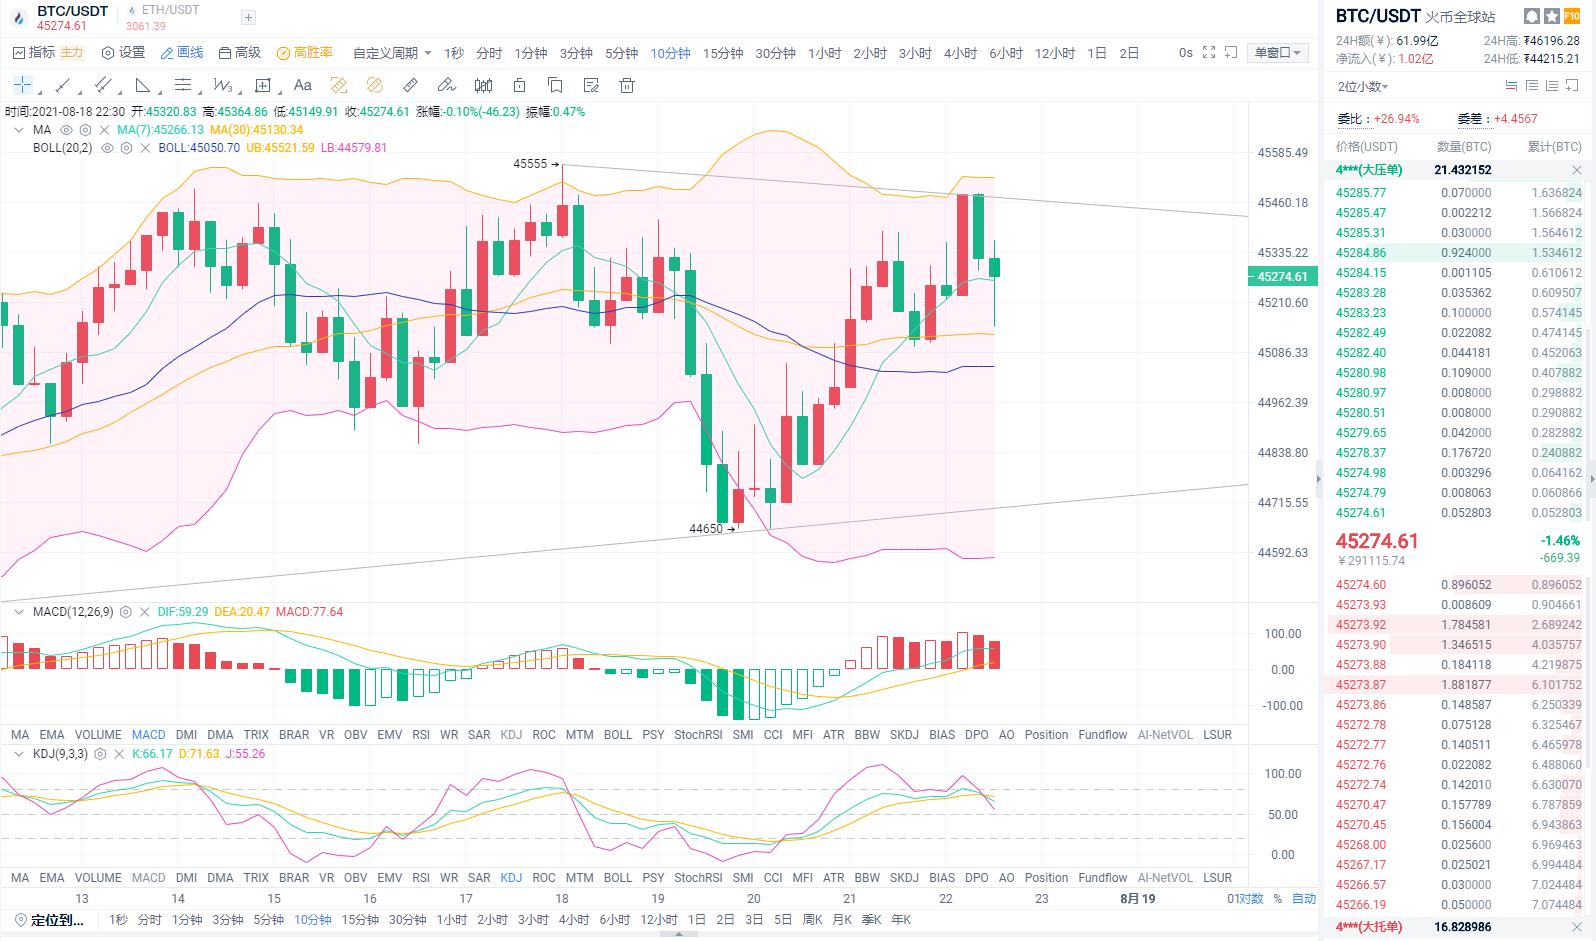Click the add window icon beside fullscreen
The image size is (1596, 941).
(x=1231, y=52)
